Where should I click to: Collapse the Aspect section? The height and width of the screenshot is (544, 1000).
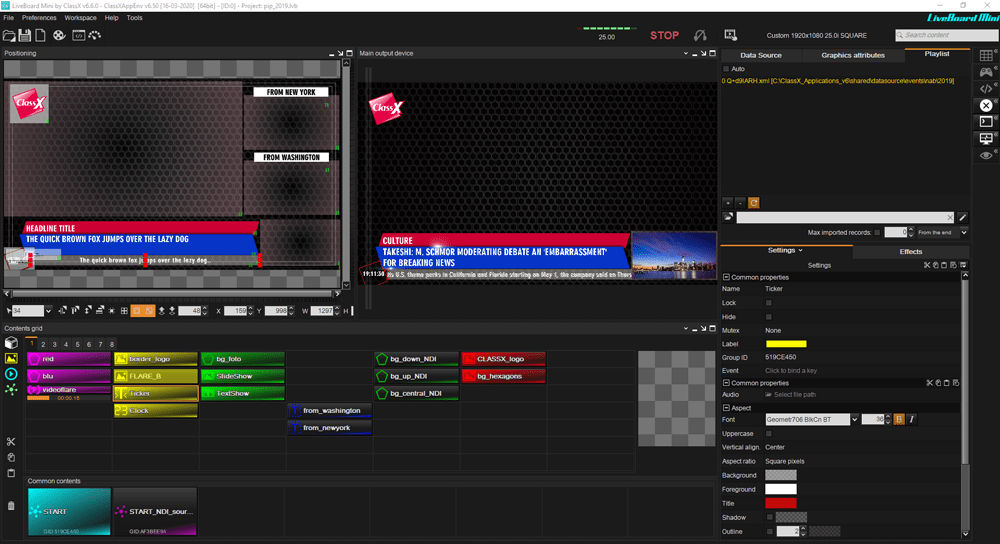point(726,408)
